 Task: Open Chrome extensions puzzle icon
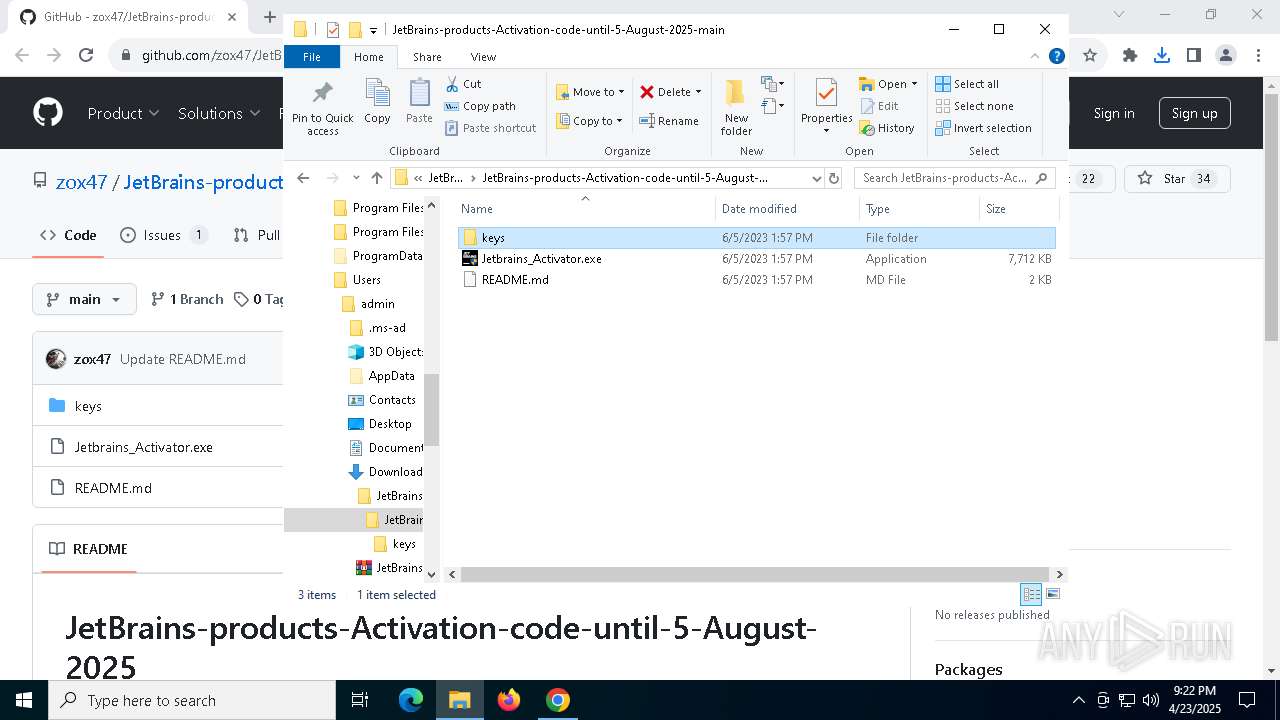tap(1130, 56)
